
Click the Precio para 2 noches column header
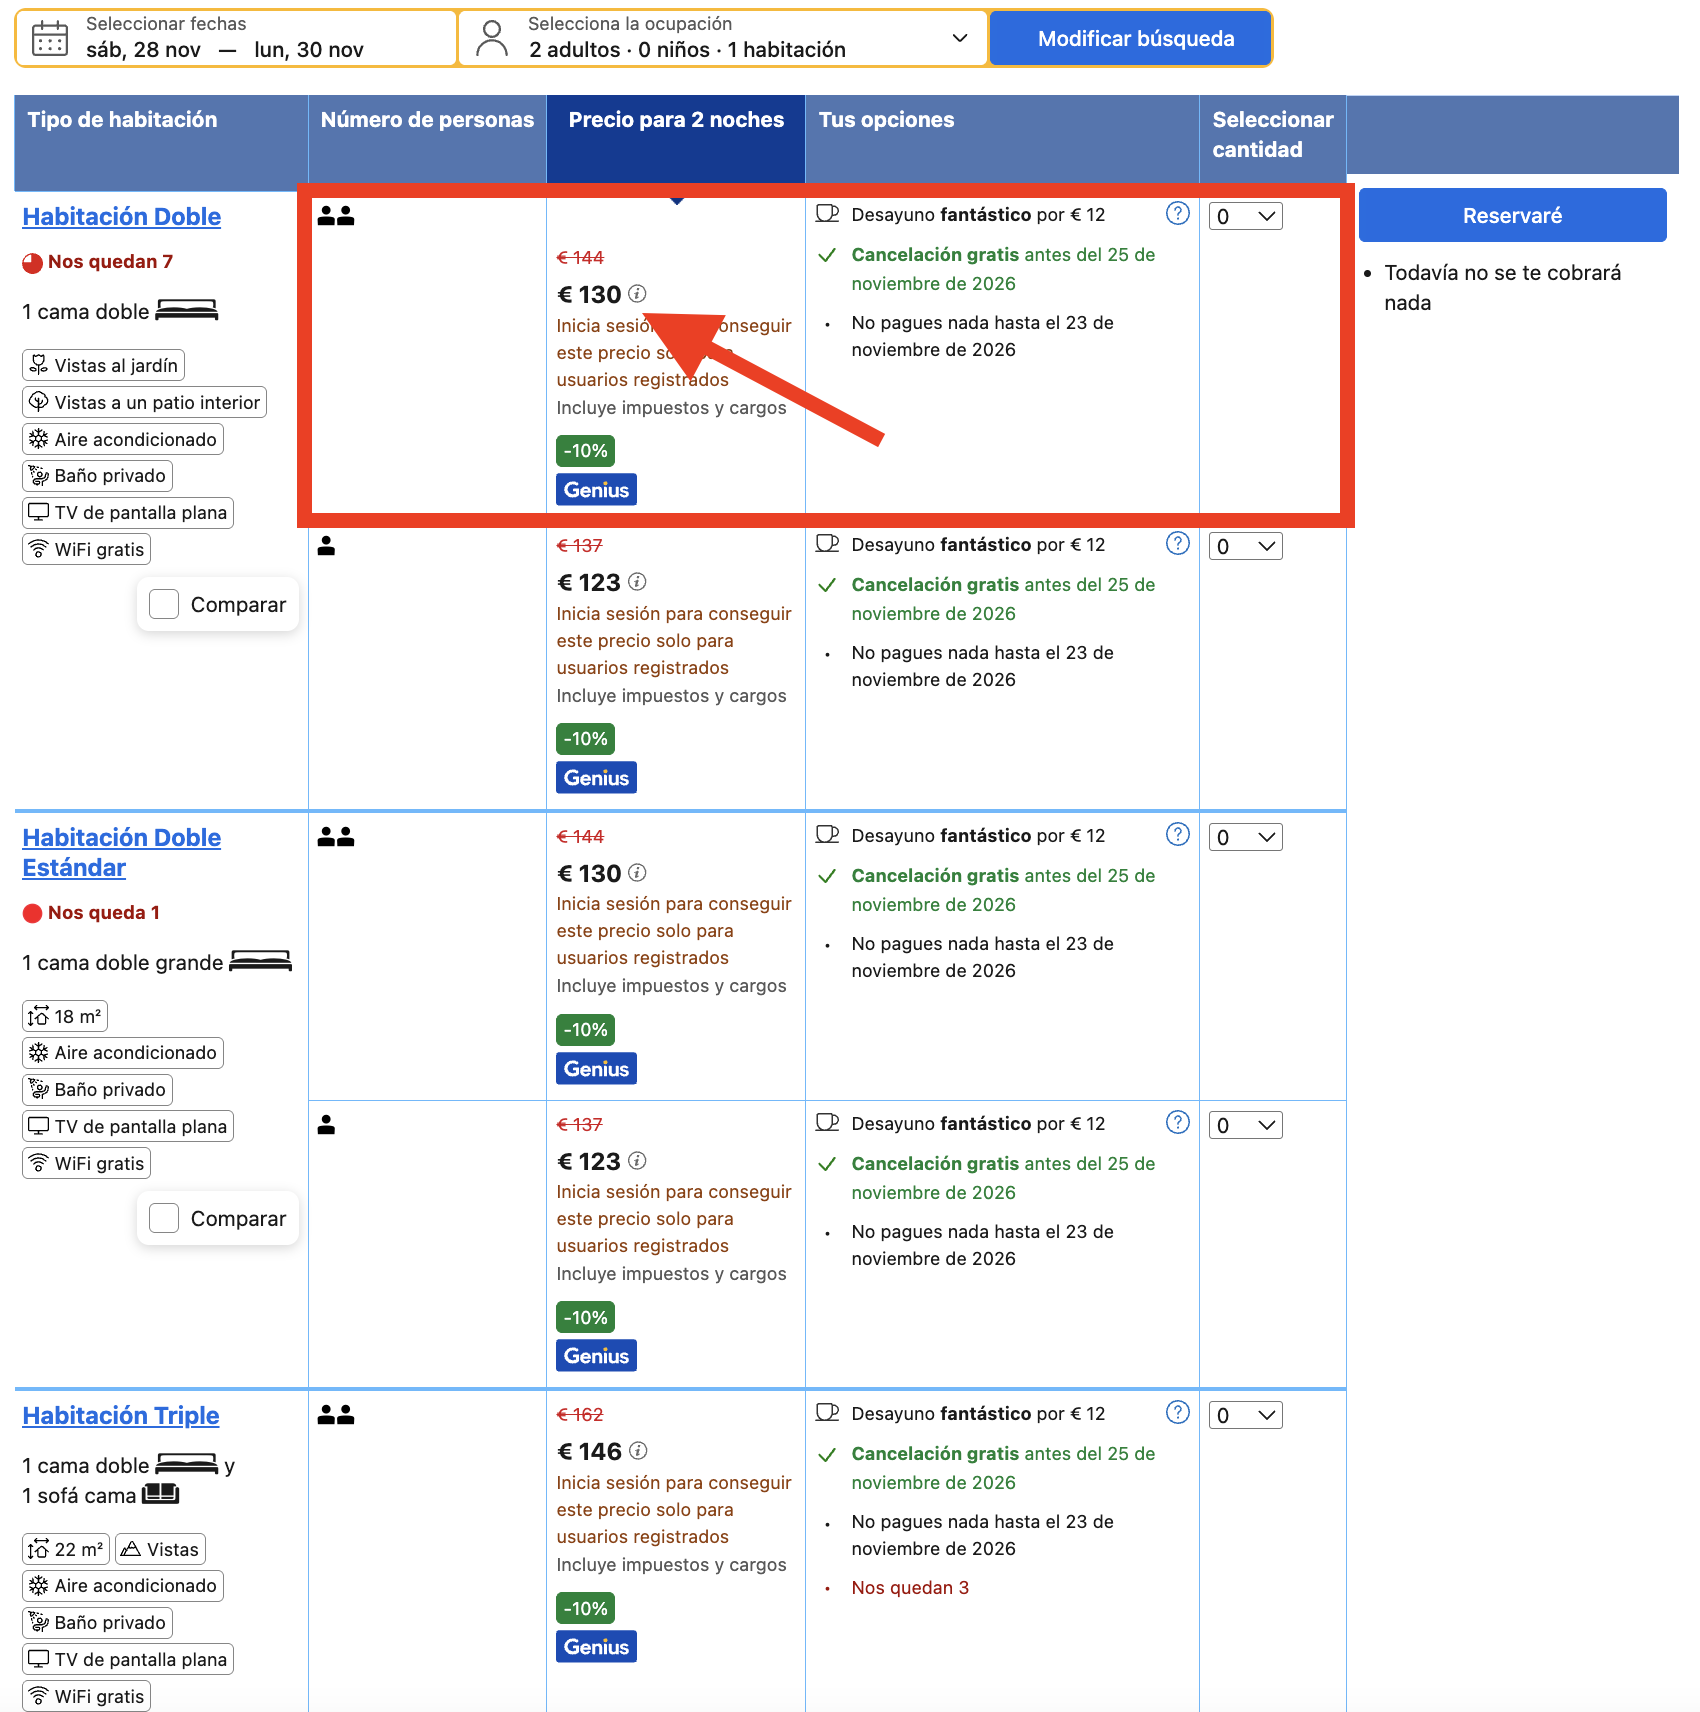click(x=676, y=139)
